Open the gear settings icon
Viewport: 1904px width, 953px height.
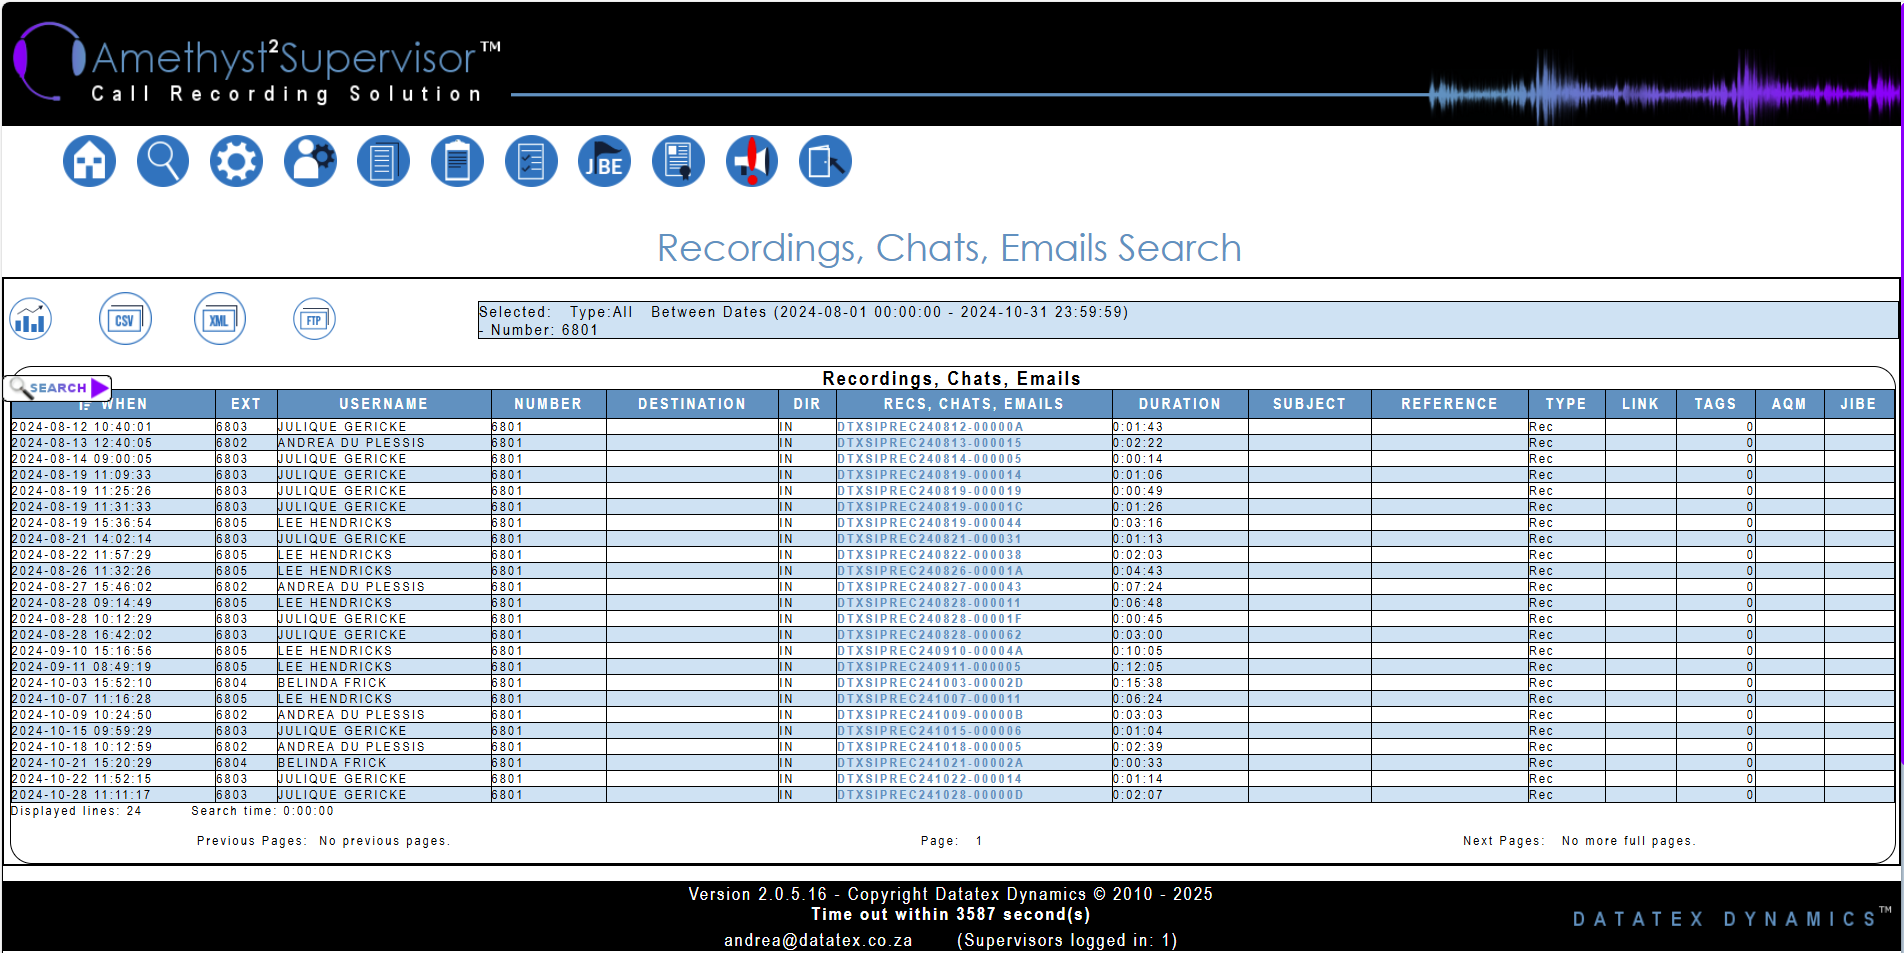tap(236, 161)
